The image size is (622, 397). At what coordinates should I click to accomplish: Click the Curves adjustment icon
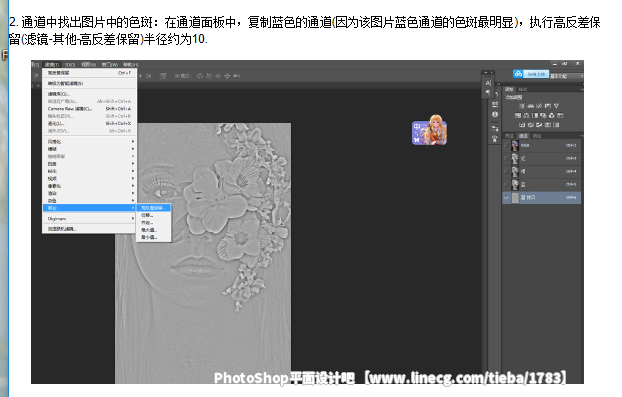[539, 106]
